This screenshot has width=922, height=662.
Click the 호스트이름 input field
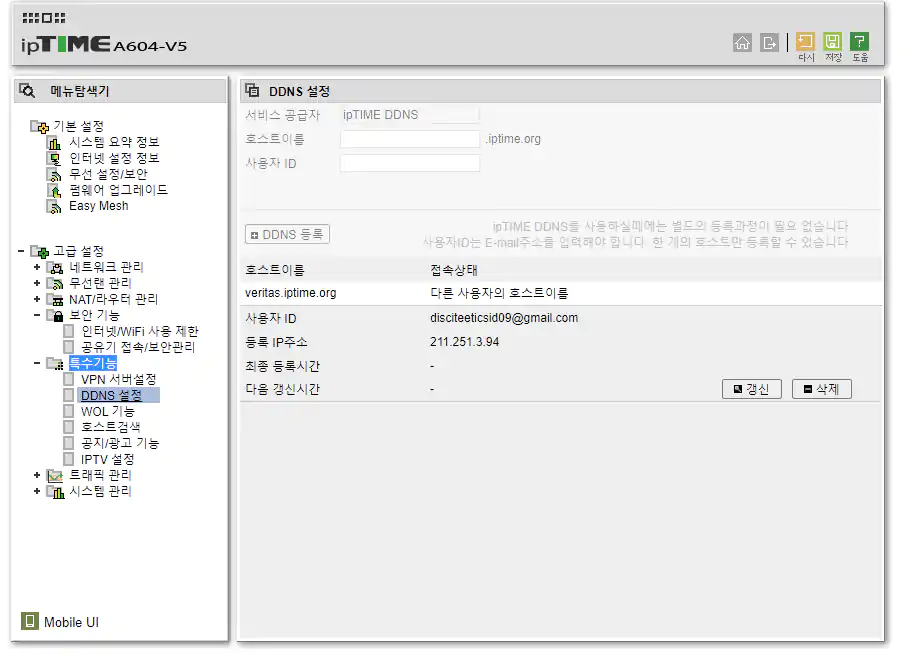coord(410,139)
